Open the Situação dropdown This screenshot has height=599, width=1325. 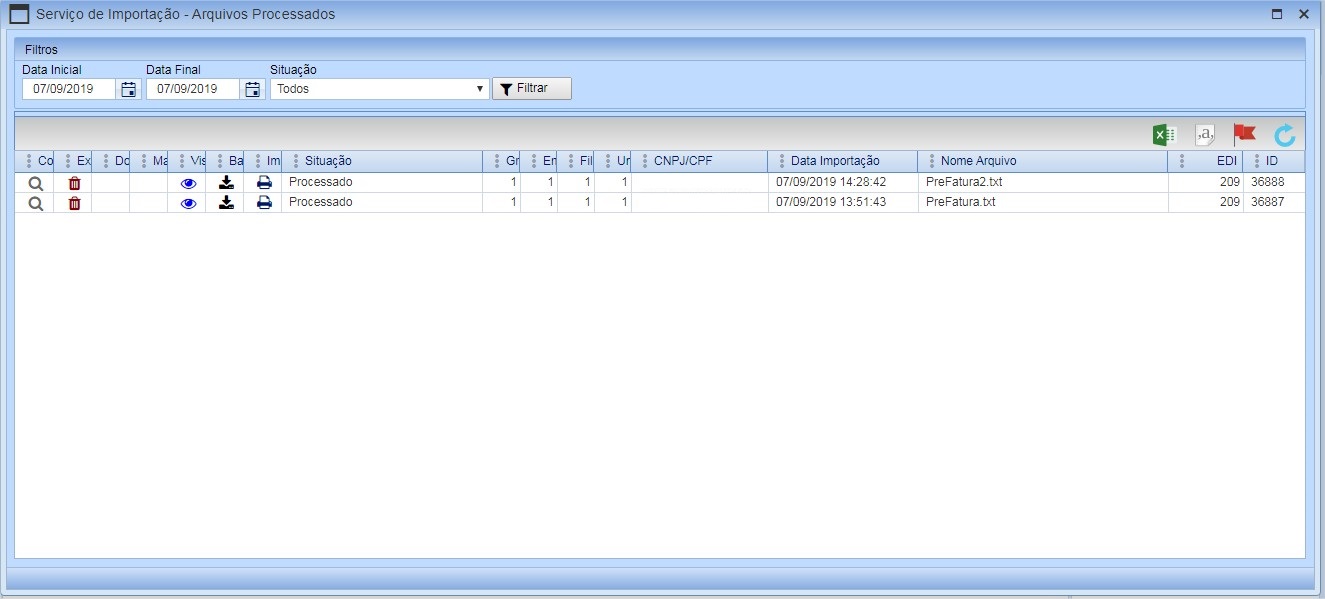coord(379,89)
